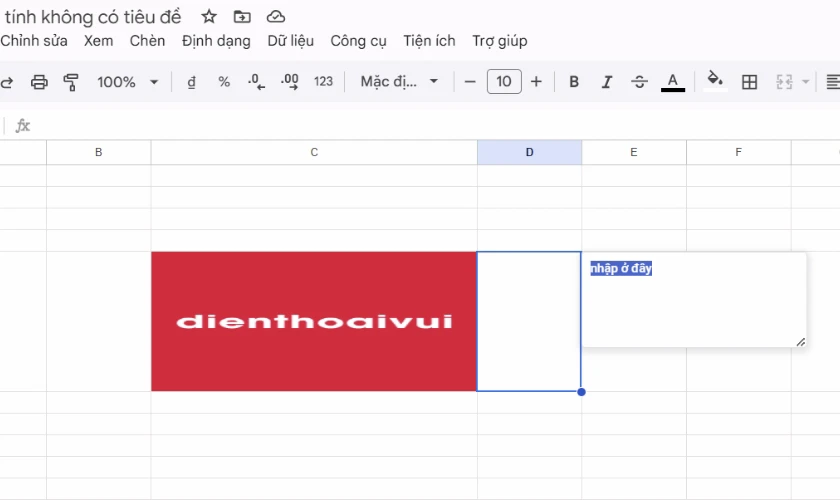Open the Chèn menu
This screenshot has height=500, width=840.
point(147,41)
